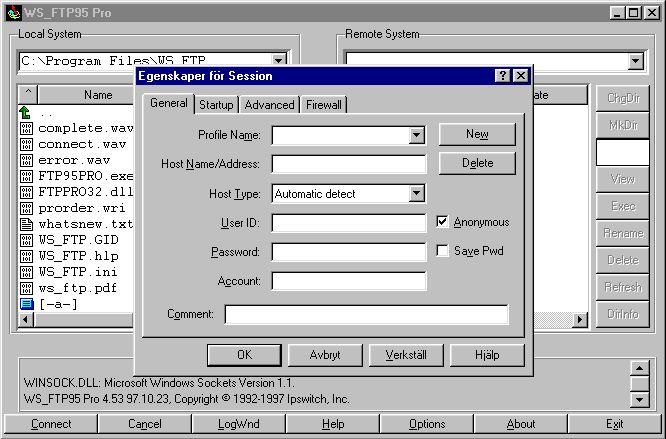666x439 pixels.
Task: Select the complete.wav file icon
Action: pyautogui.click(x=26, y=128)
